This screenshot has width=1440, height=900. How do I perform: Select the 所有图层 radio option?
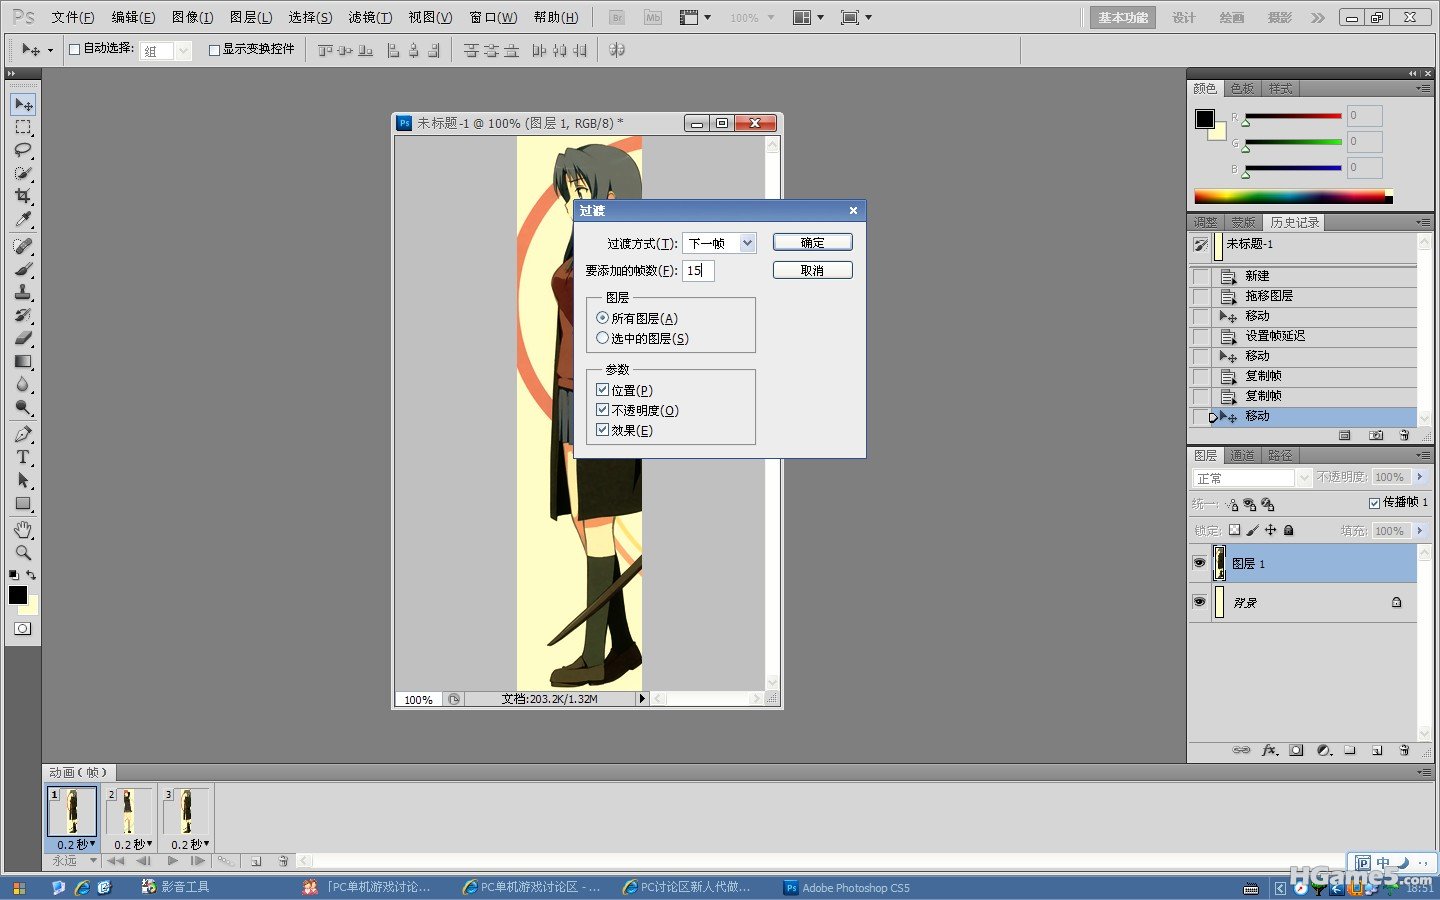[602, 318]
